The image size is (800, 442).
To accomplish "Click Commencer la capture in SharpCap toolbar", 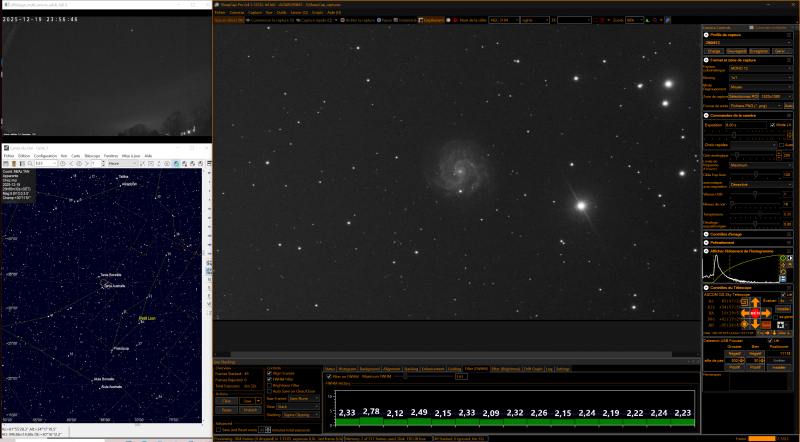I will (x=270, y=20).
